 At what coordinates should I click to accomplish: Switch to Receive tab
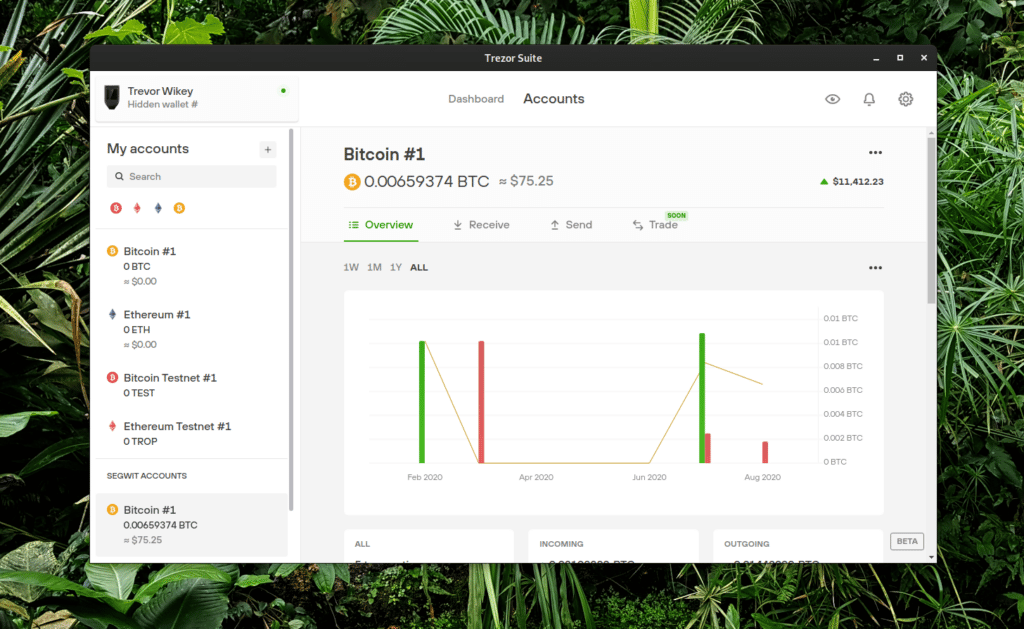click(x=481, y=225)
